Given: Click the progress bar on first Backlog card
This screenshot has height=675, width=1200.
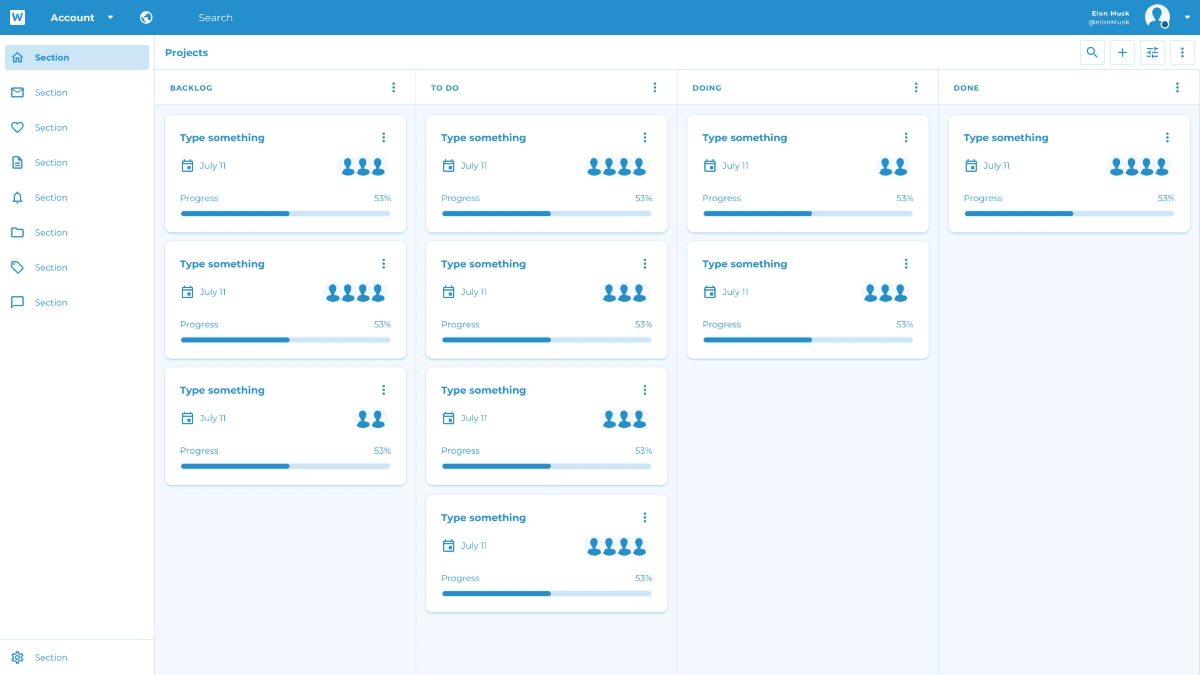Looking at the screenshot, I should (285, 213).
